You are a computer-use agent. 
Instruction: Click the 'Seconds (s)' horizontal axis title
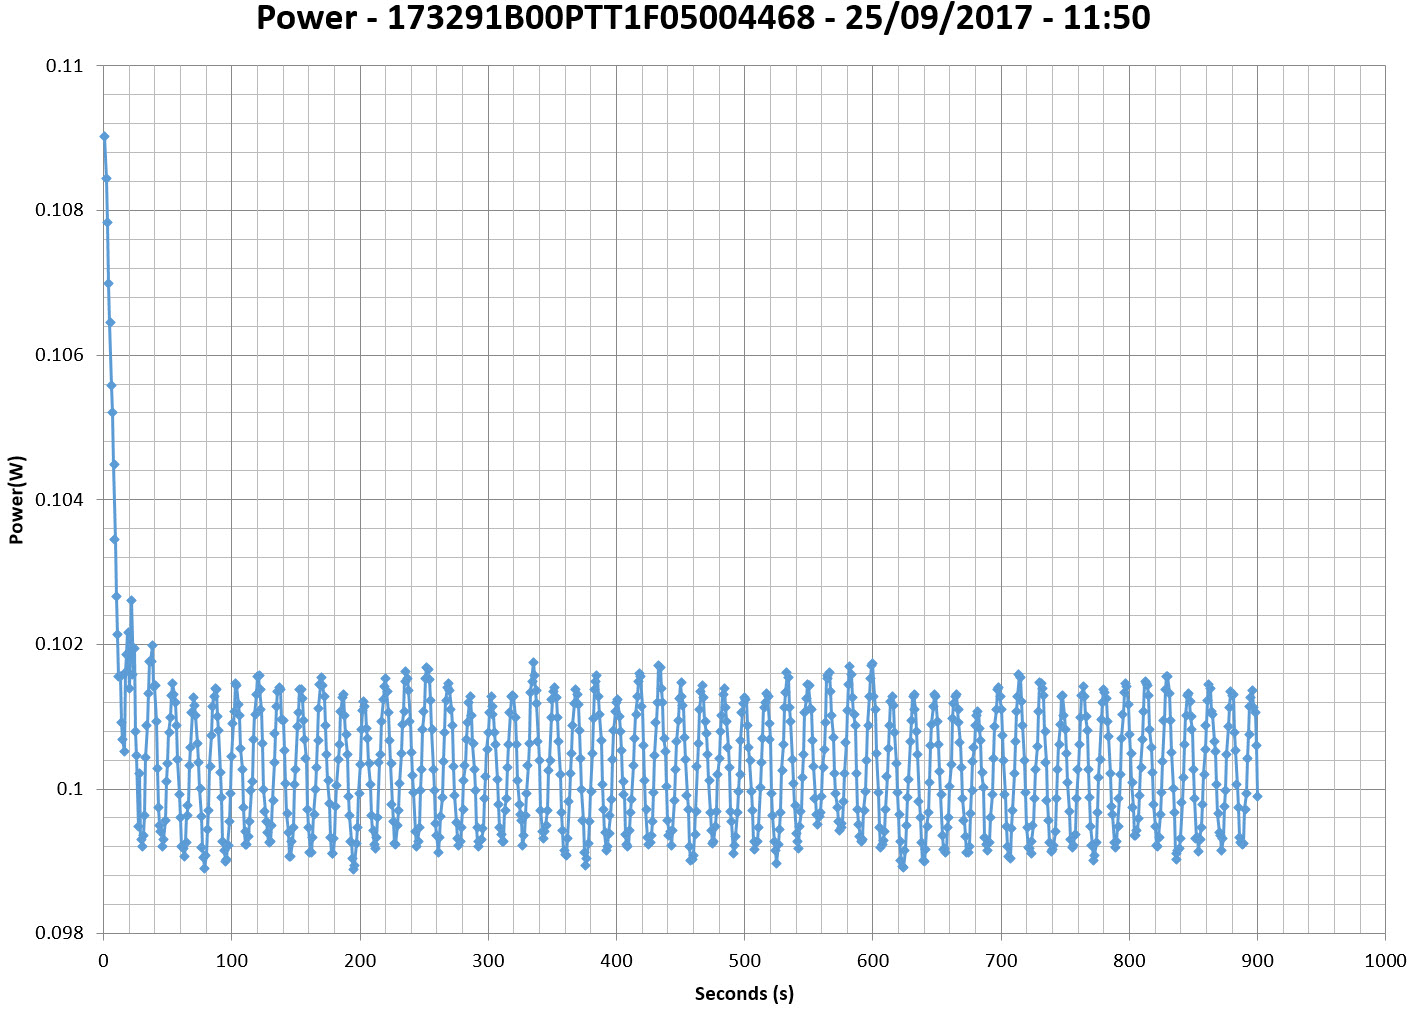pyautogui.click(x=744, y=993)
